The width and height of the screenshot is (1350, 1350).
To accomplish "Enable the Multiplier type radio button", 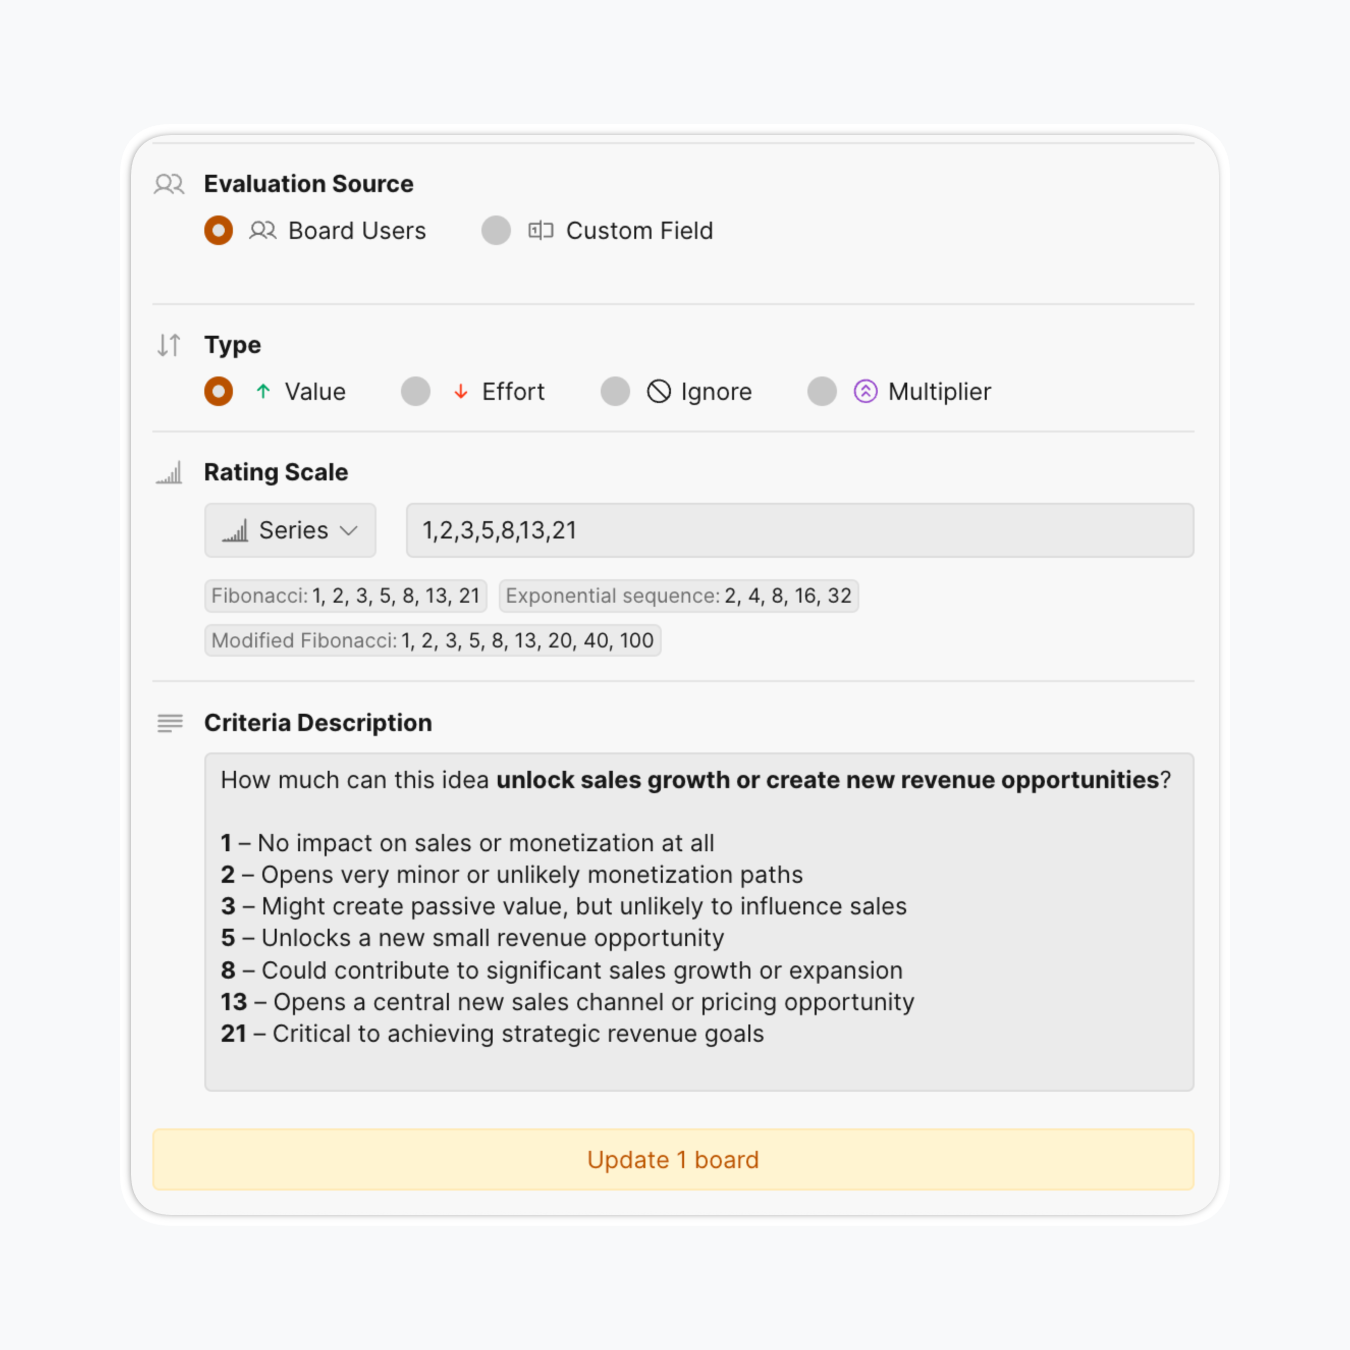I will pos(822,392).
